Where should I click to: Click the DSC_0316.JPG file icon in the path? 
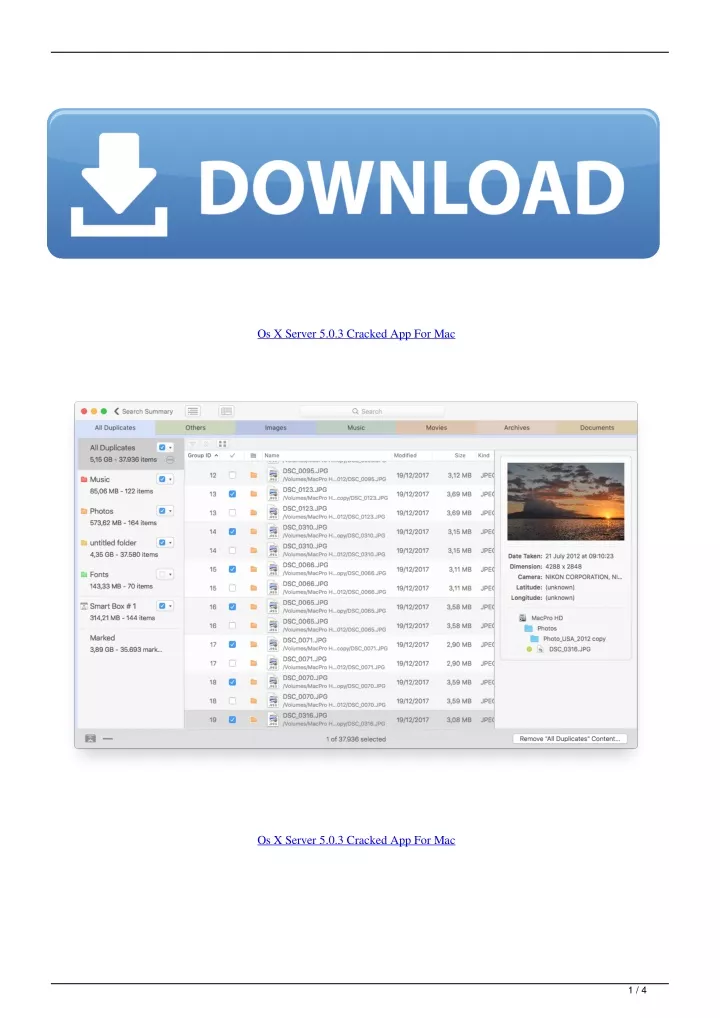pos(540,649)
